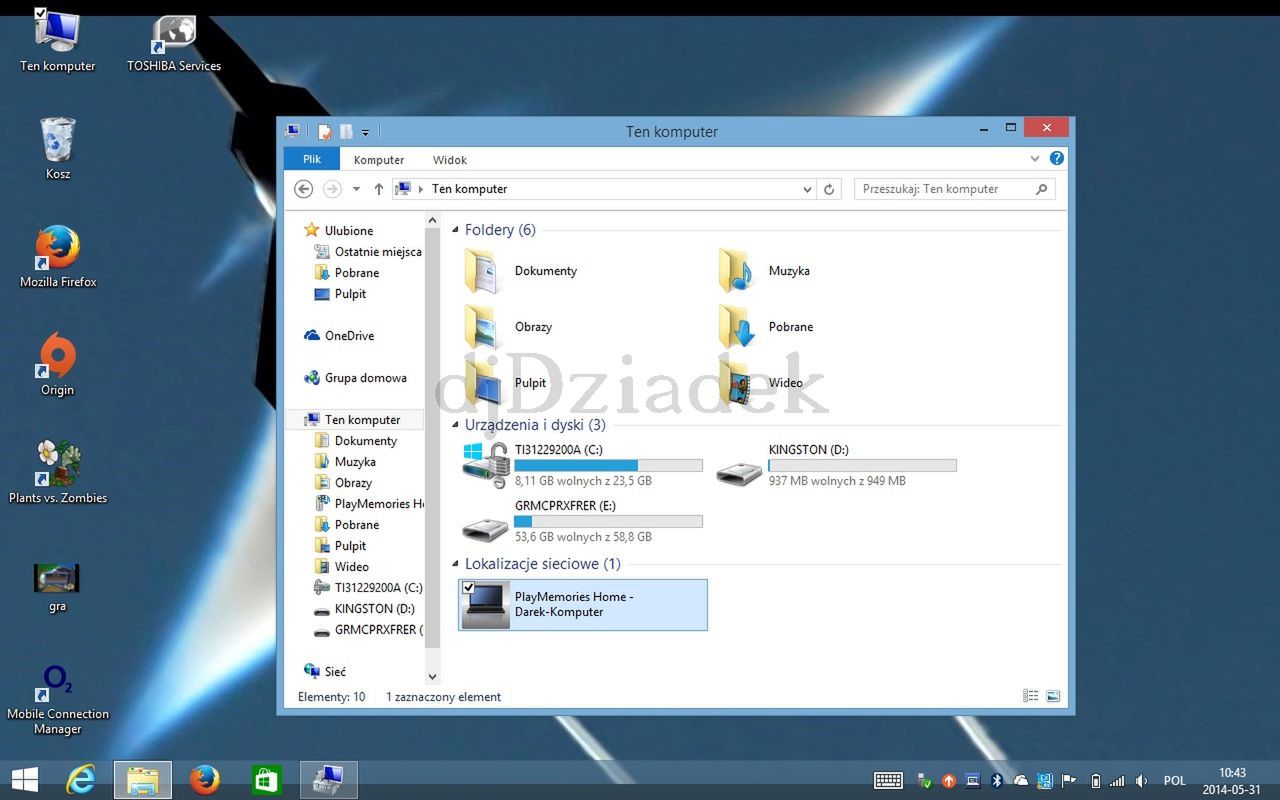Go up one folder level arrow
Screen dimensions: 1280x800
[x=379, y=189]
